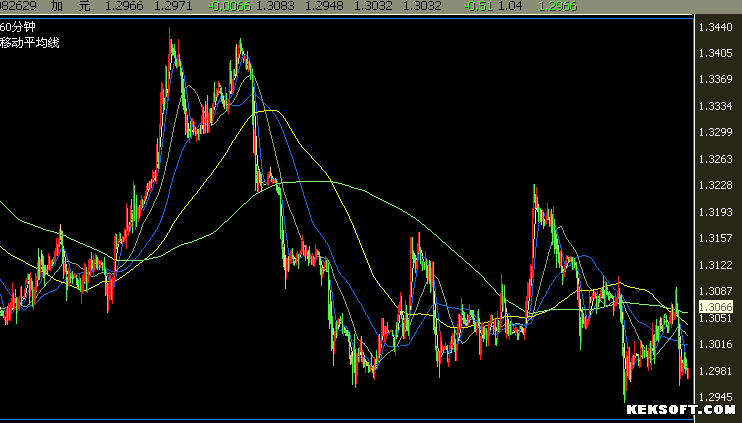Click the -0.51 percent change value

(x=478, y=6)
